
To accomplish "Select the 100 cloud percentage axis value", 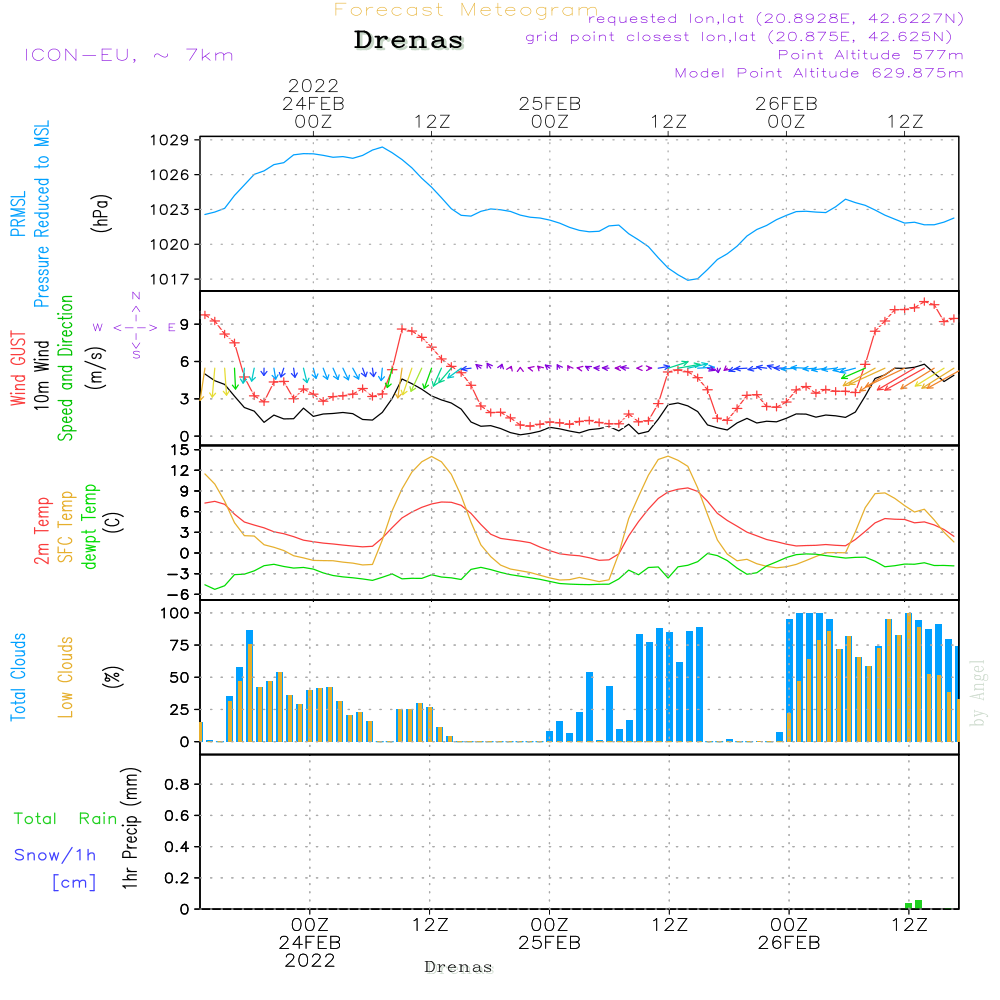I will (x=174, y=614).
